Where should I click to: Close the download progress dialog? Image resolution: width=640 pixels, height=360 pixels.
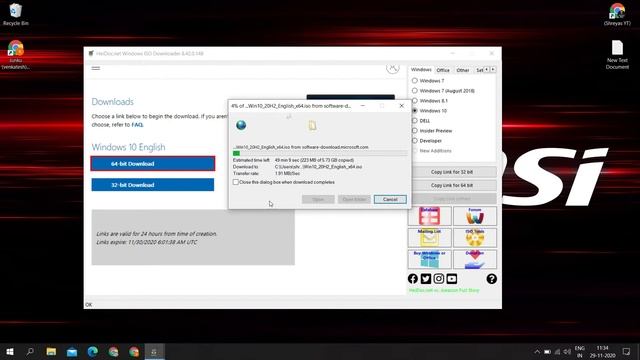[402, 106]
